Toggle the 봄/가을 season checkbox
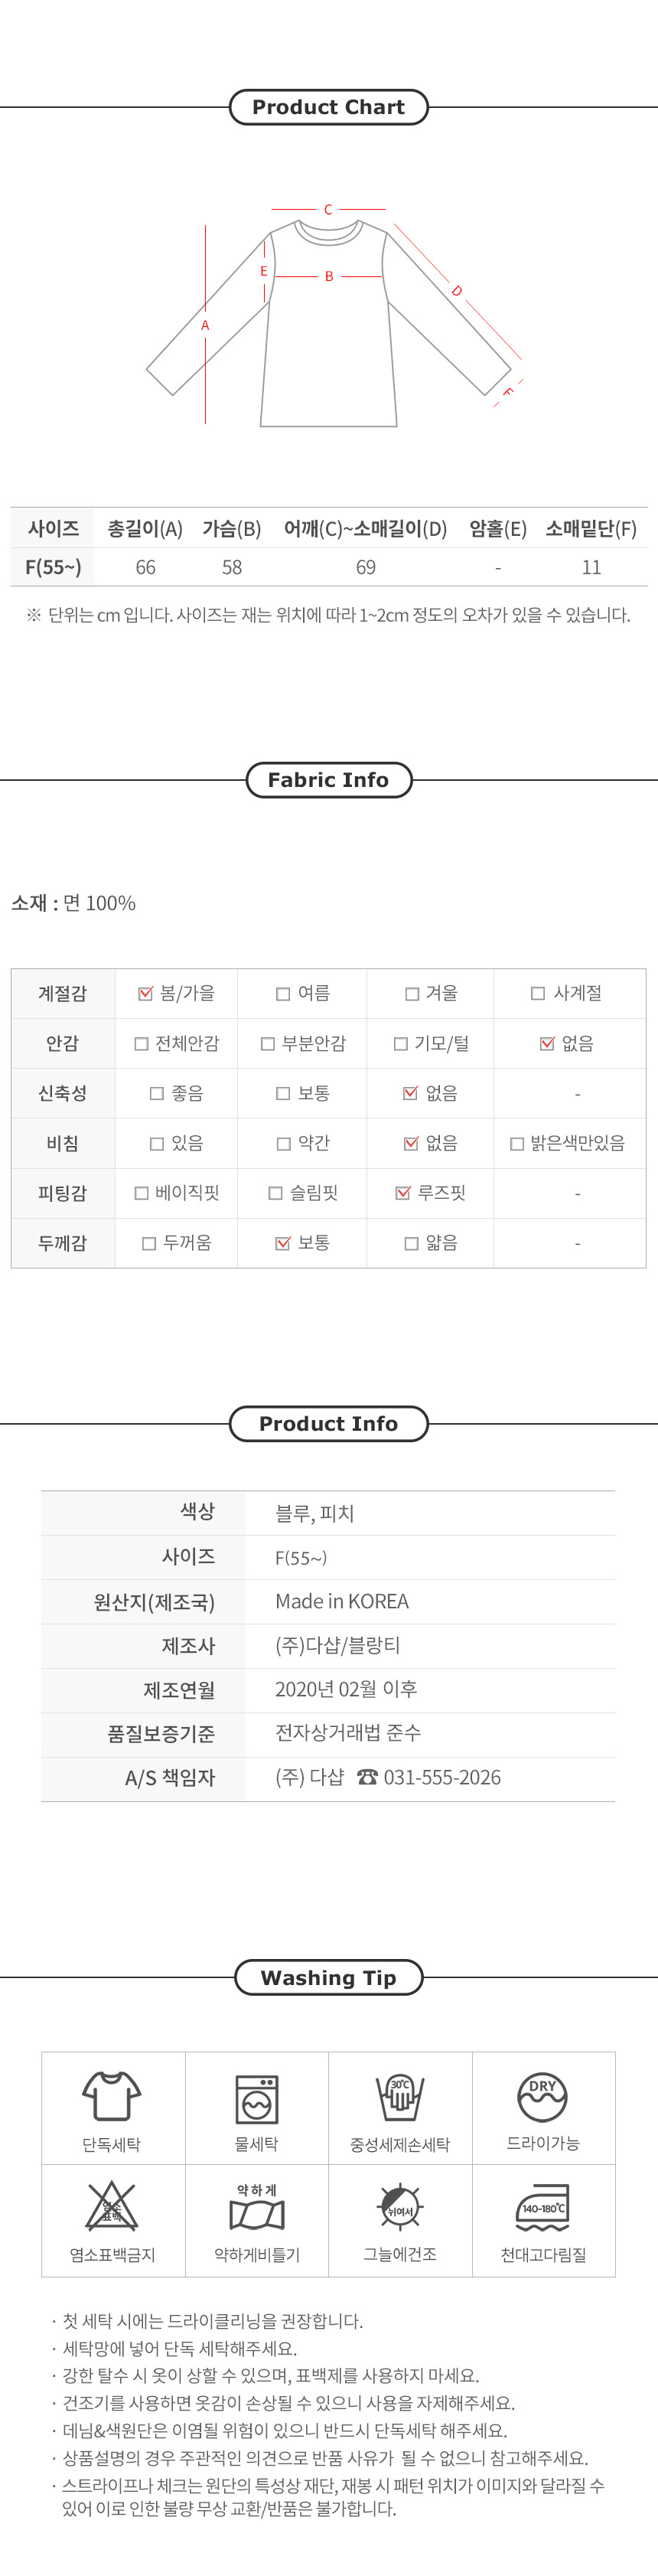Viewport: 658px width, 2576px height. (146, 993)
